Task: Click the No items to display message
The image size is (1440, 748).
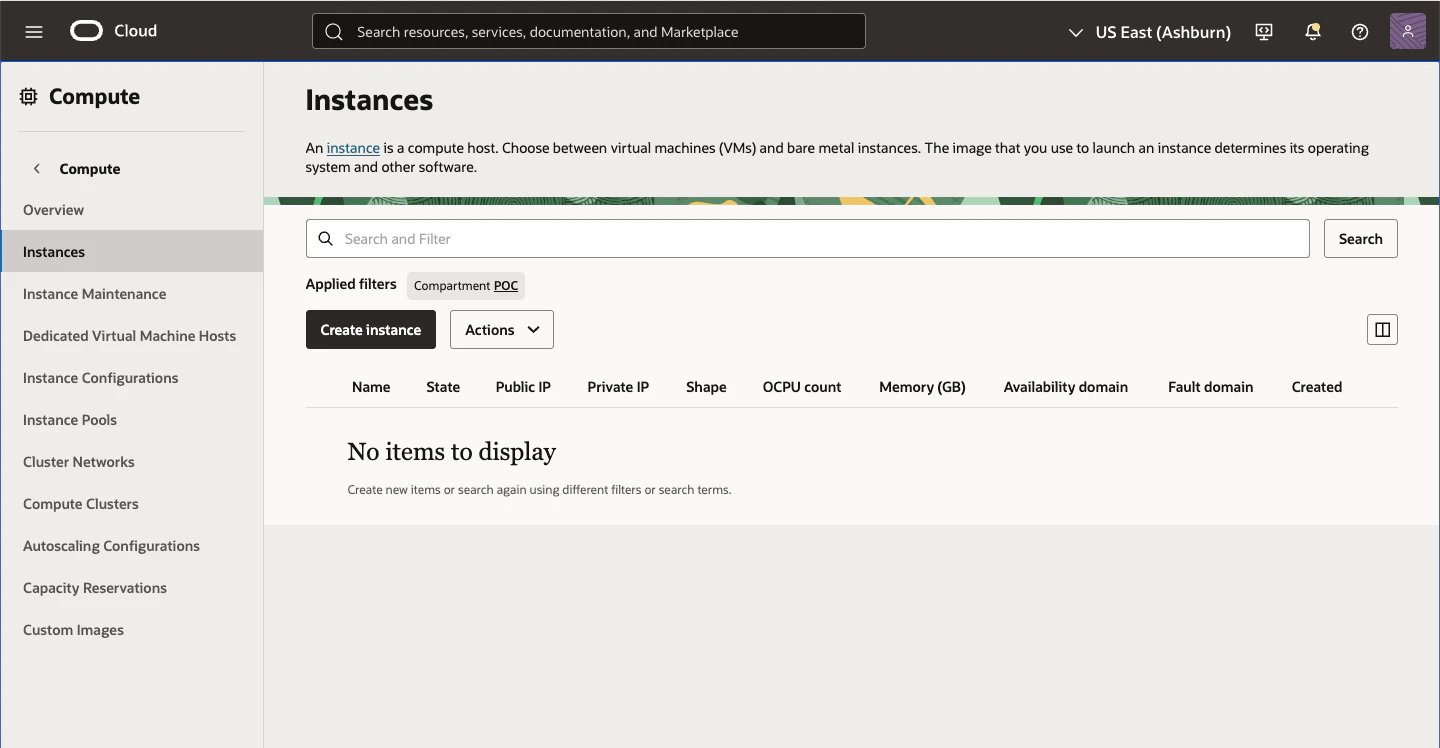Action: tap(451, 452)
